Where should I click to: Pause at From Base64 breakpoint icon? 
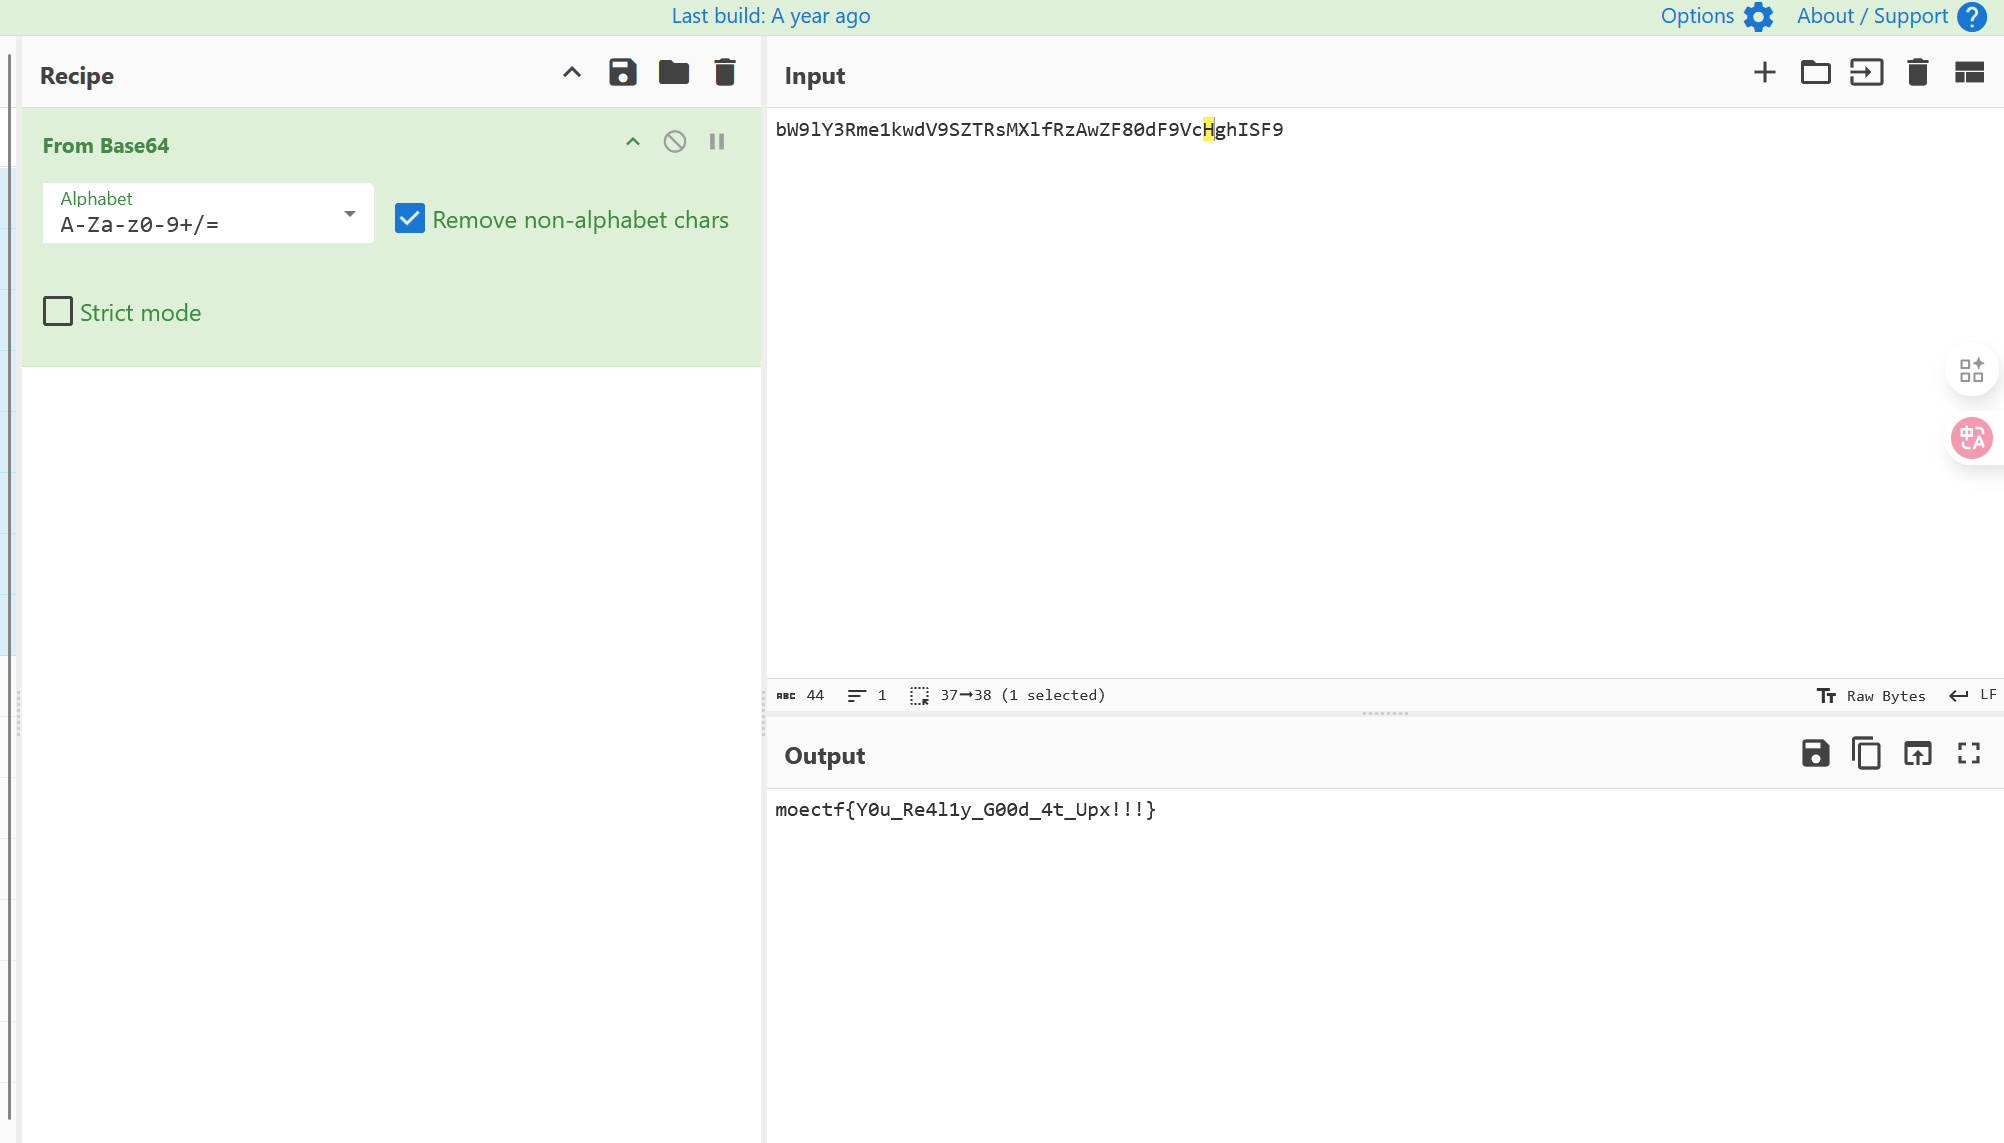point(716,142)
